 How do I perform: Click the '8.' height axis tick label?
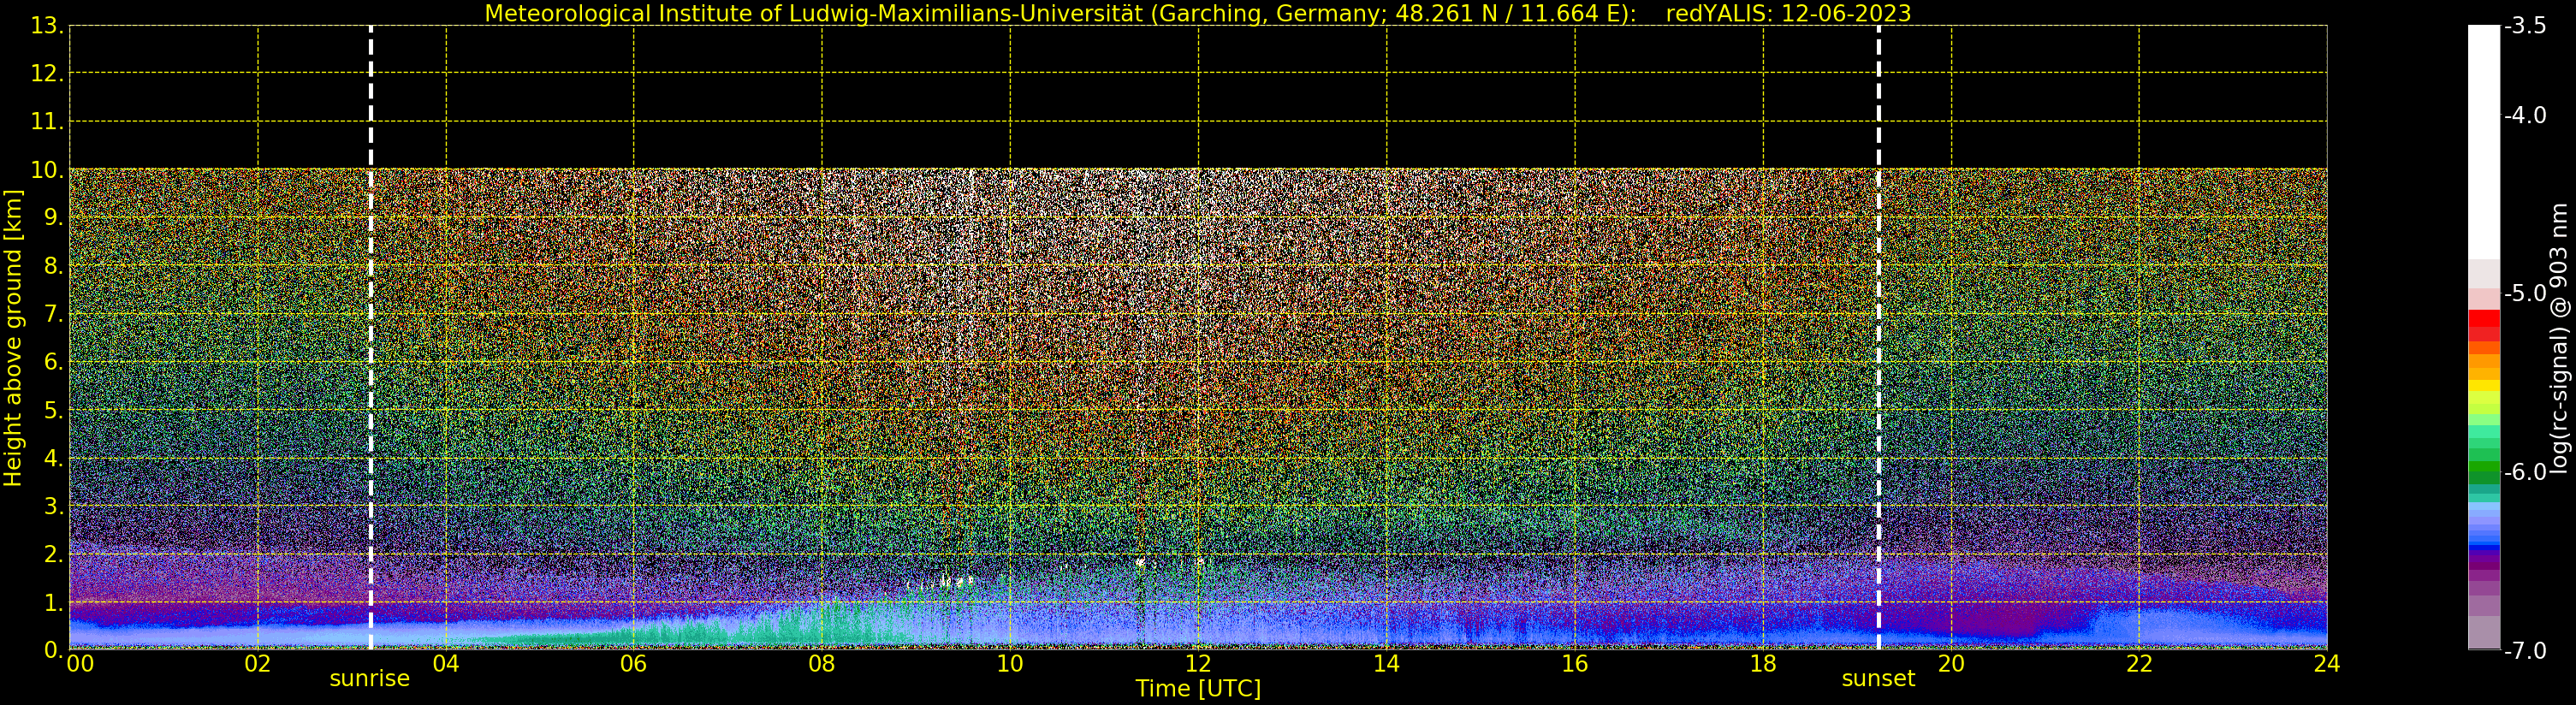(x=53, y=266)
